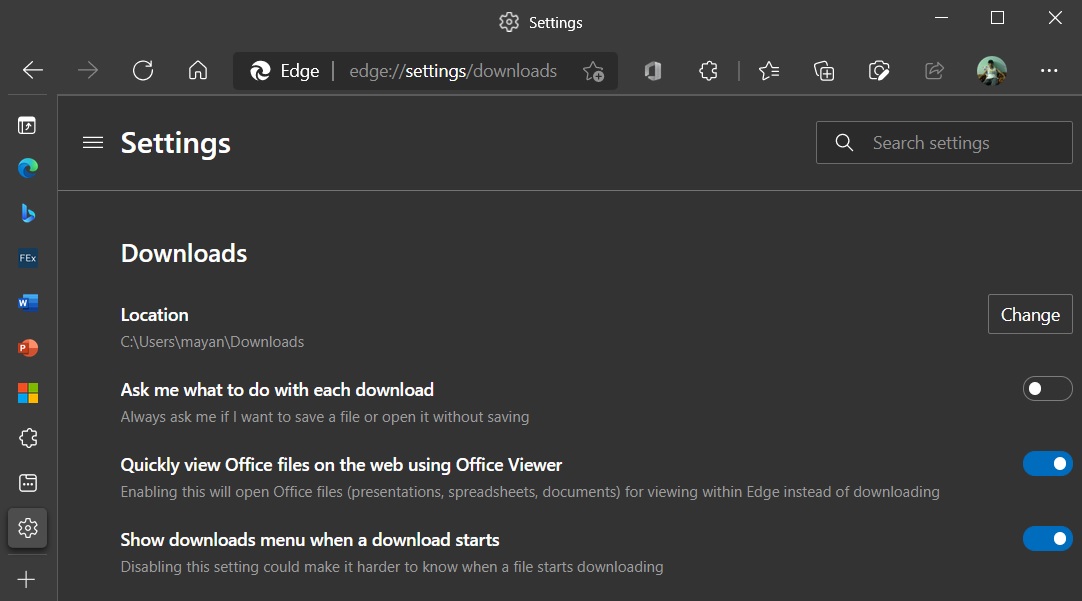Turn off Show downloads menu toggle
1082x601 pixels.
coord(1047,539)
